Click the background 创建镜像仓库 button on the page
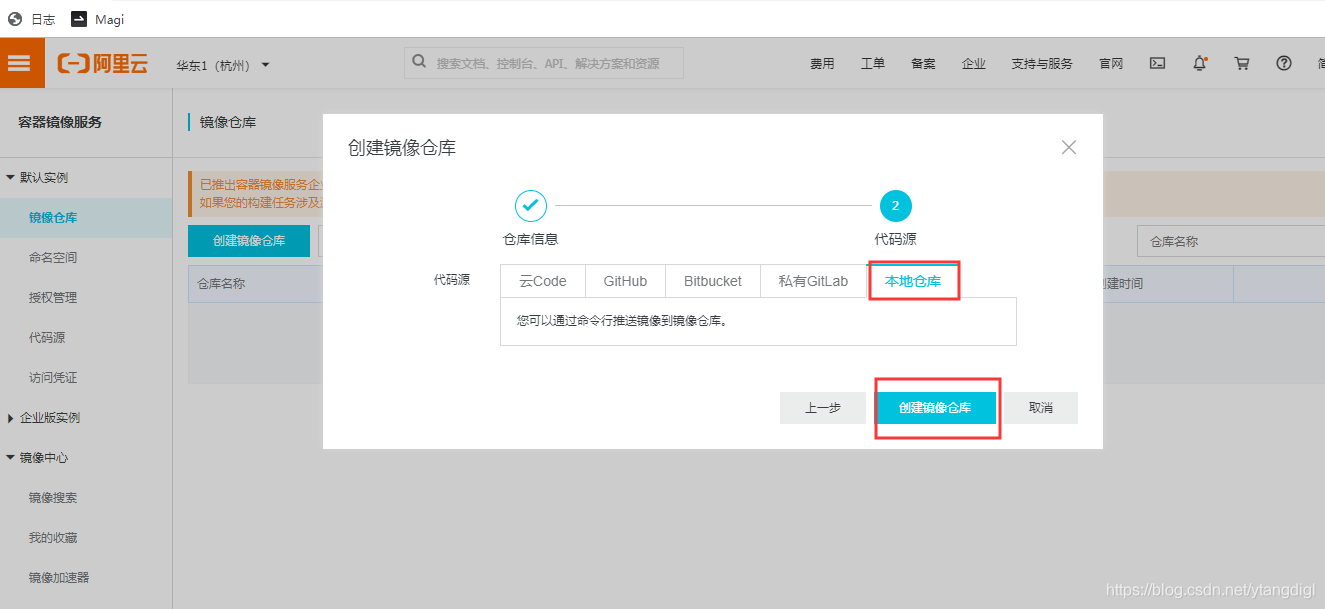 (249, 241)
